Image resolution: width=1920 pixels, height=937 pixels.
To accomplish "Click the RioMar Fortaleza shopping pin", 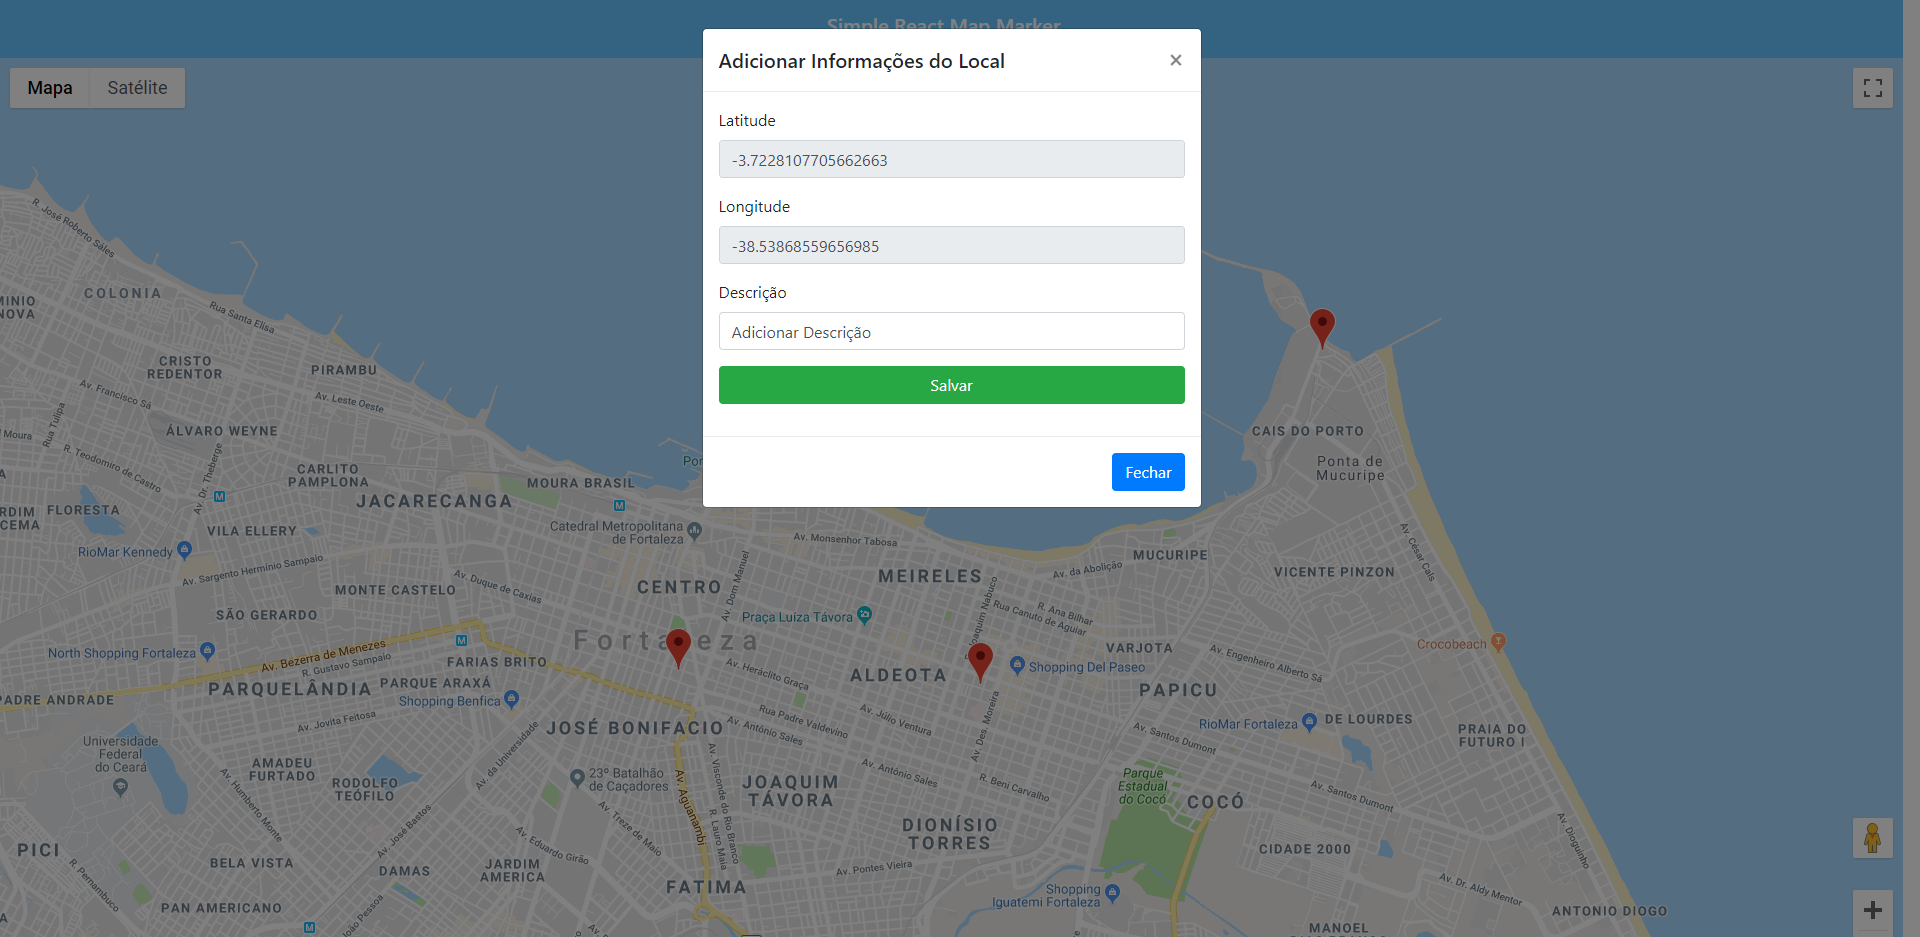I will click(1309, 722).
